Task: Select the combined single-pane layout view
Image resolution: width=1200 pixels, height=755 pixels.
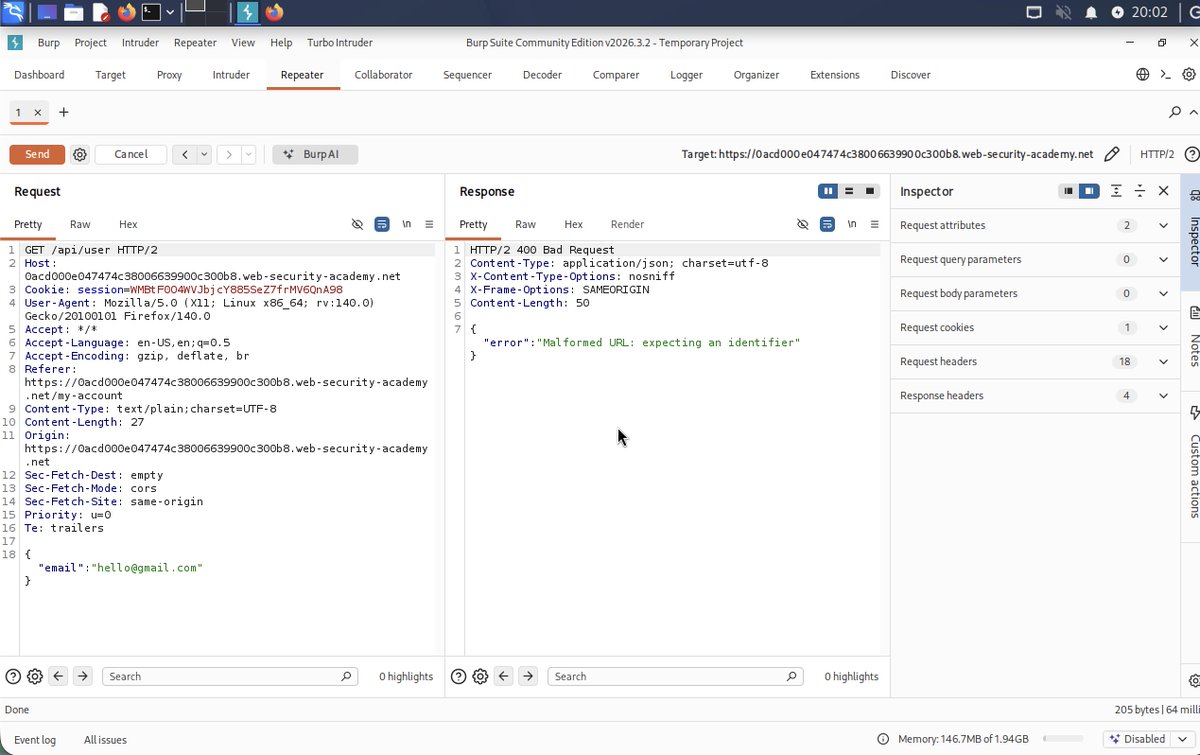Action: point(870,191)
